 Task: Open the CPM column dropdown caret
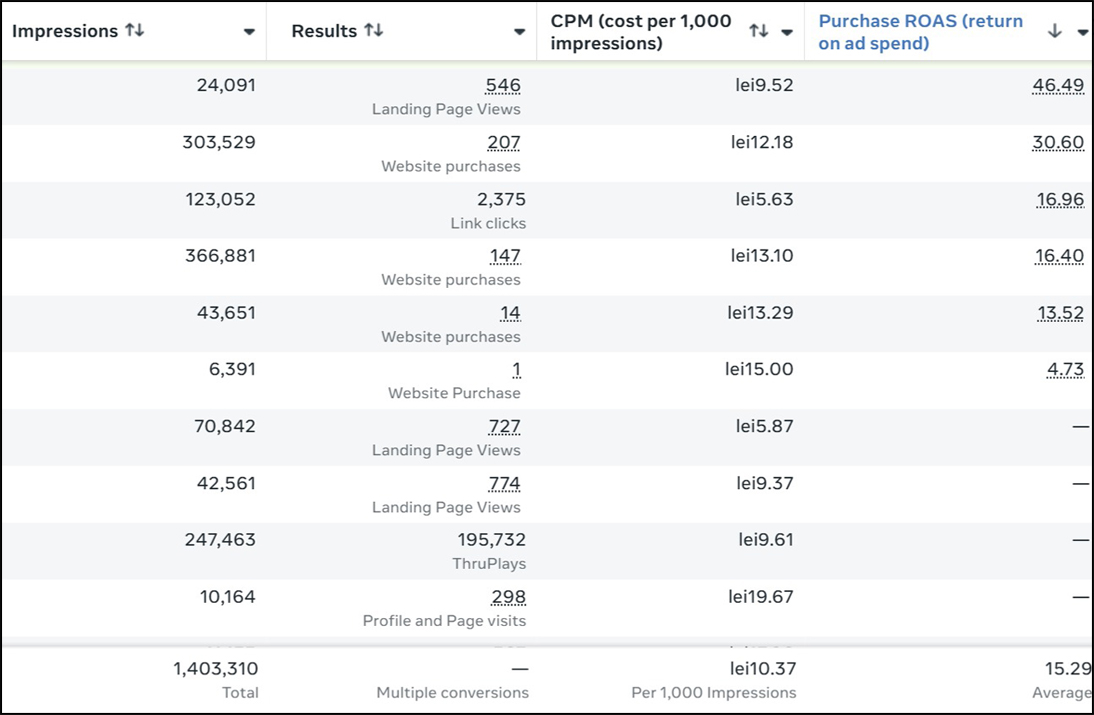tap(787, 32)
